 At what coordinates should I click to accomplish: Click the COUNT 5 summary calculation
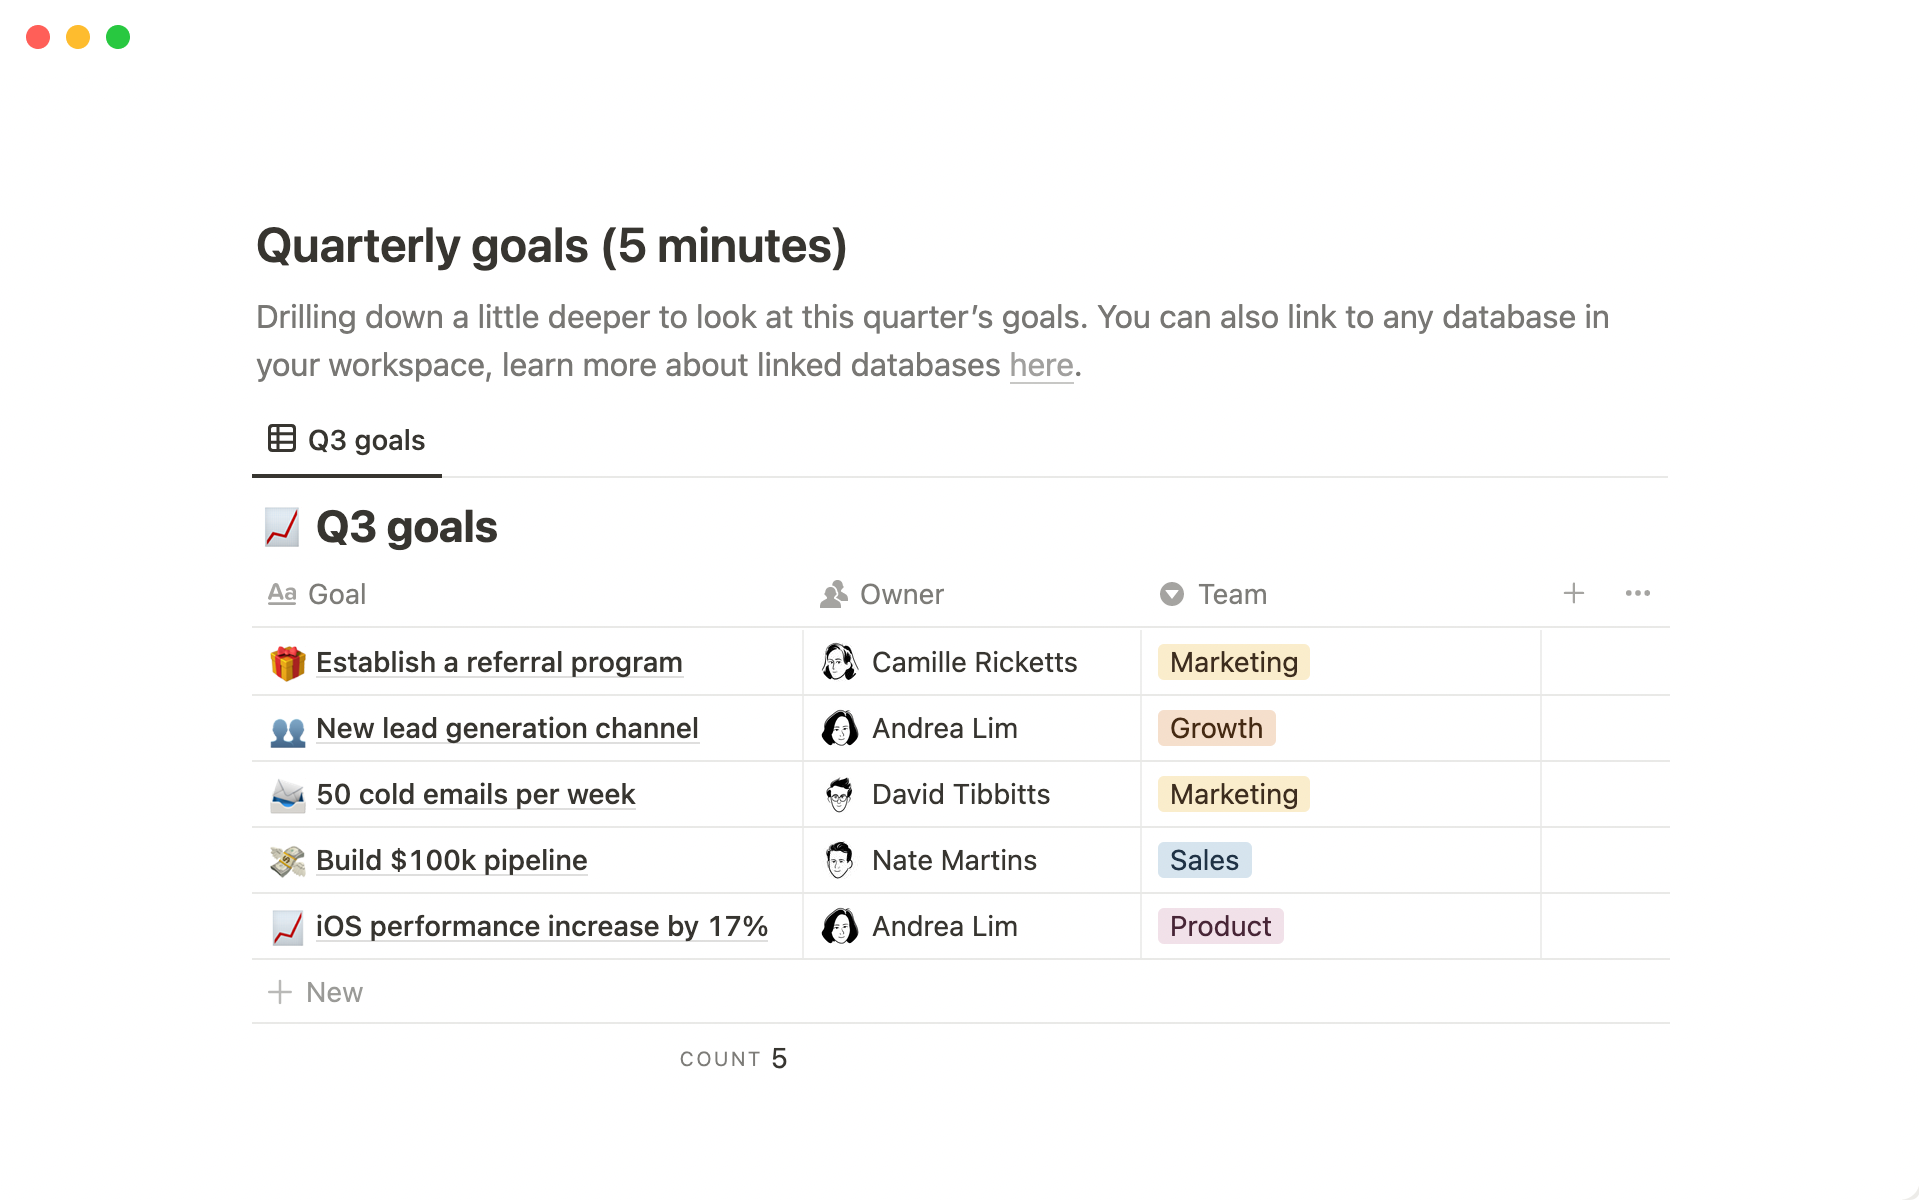733,1058
